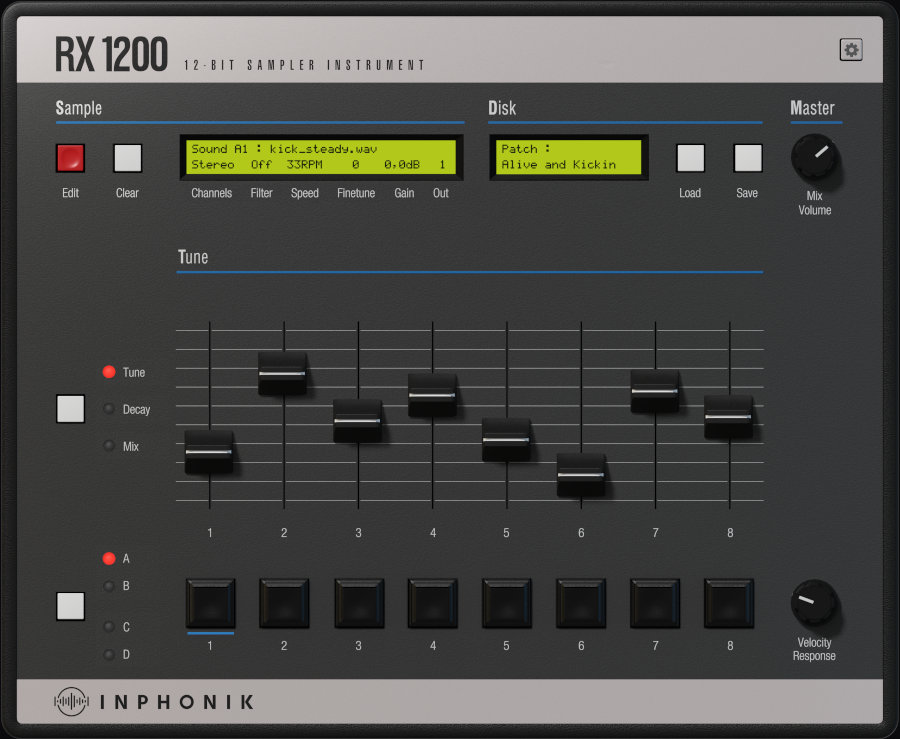This screenshot has width=900, height=739.
Task: Click the Clear sample button
Action: tap(126, 158)
